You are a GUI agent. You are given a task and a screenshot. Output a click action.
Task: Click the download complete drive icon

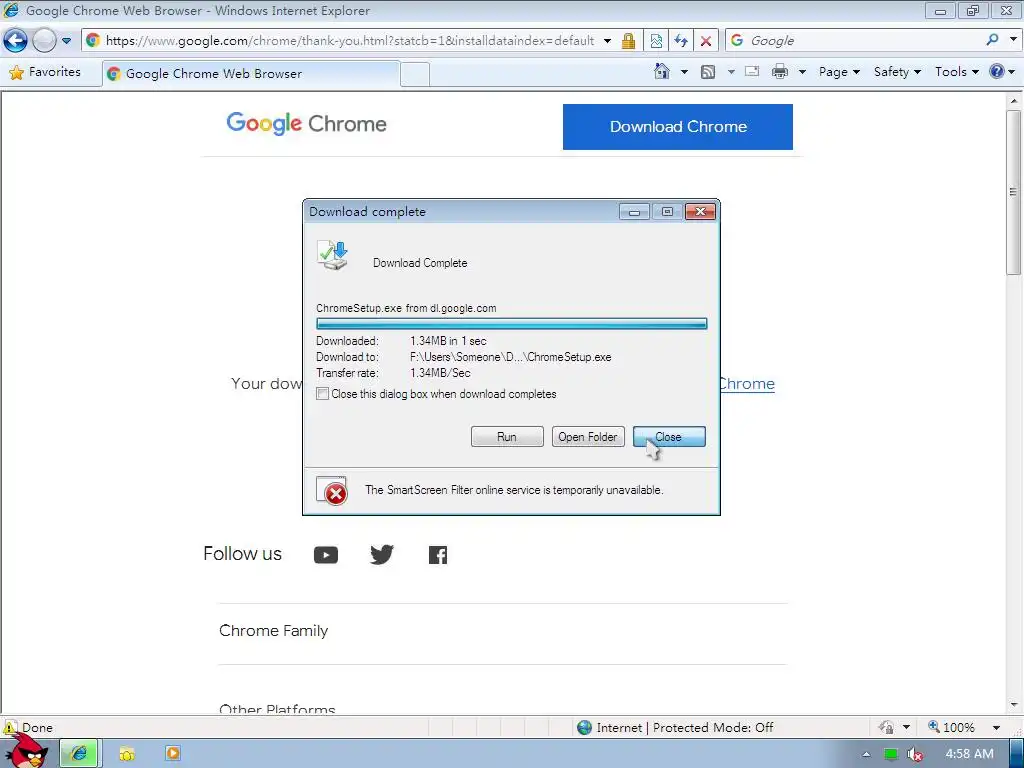[x=333, y=255]
